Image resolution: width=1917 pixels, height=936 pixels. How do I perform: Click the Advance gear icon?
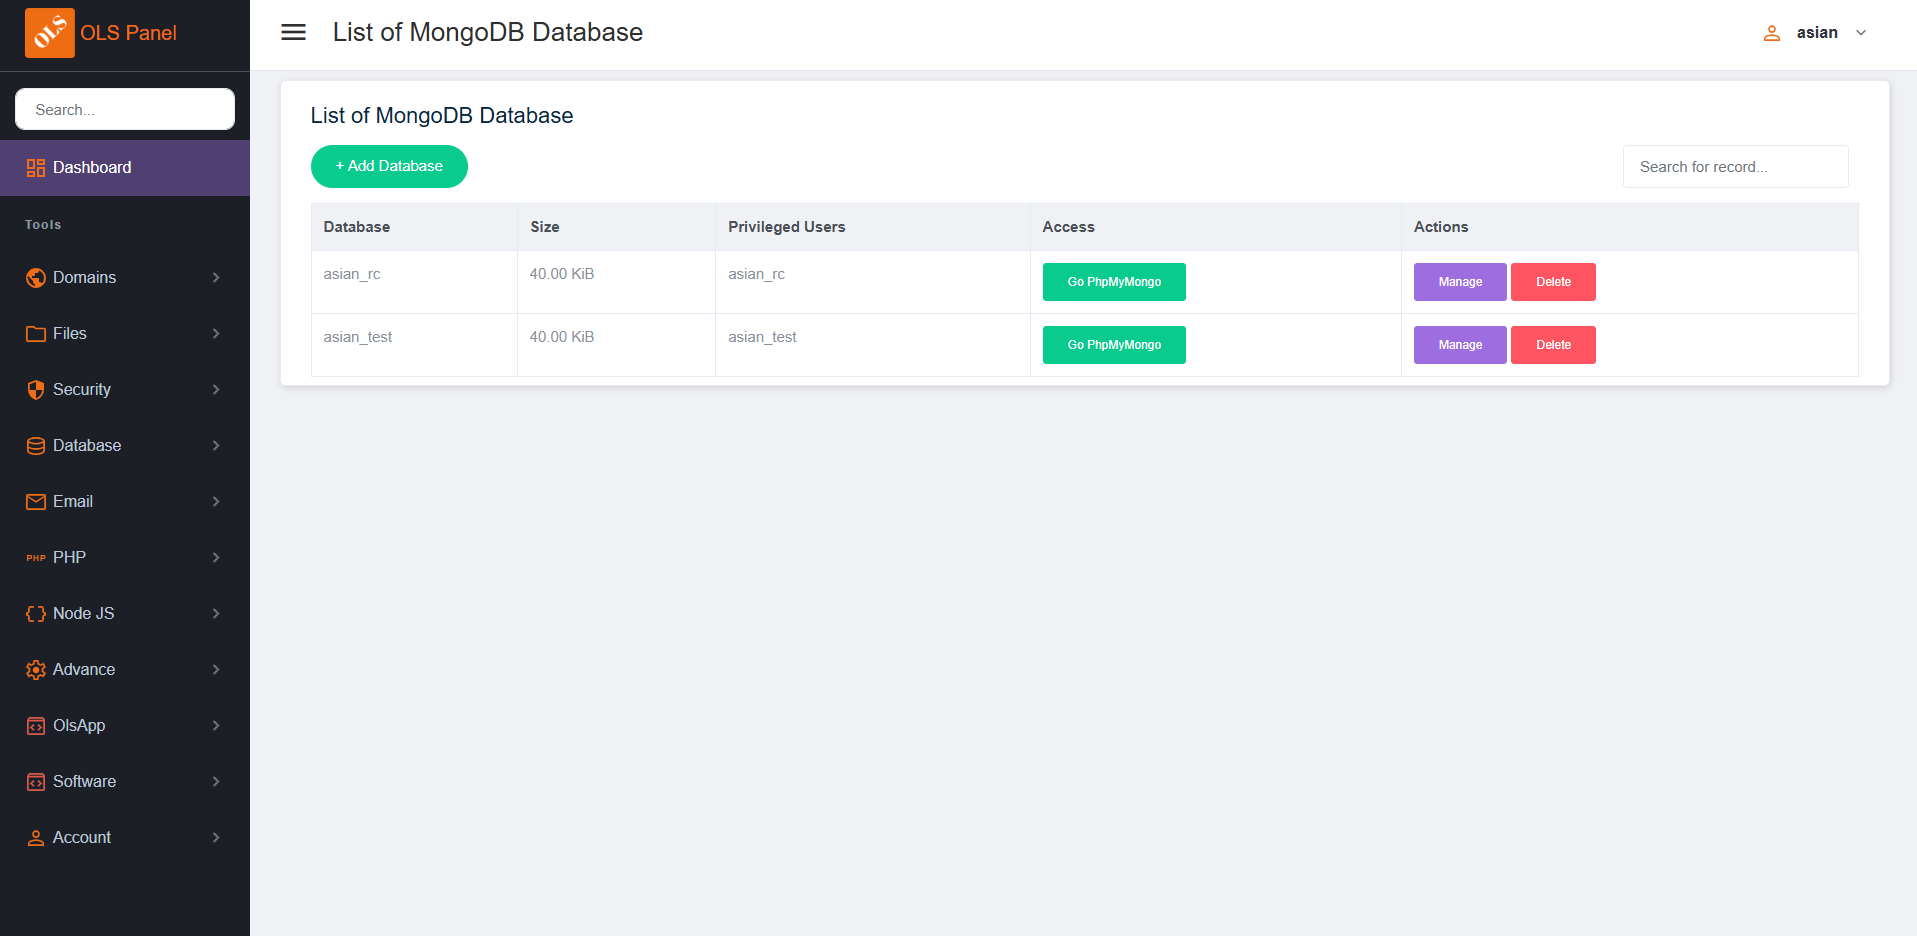click(x=36, y=670)
